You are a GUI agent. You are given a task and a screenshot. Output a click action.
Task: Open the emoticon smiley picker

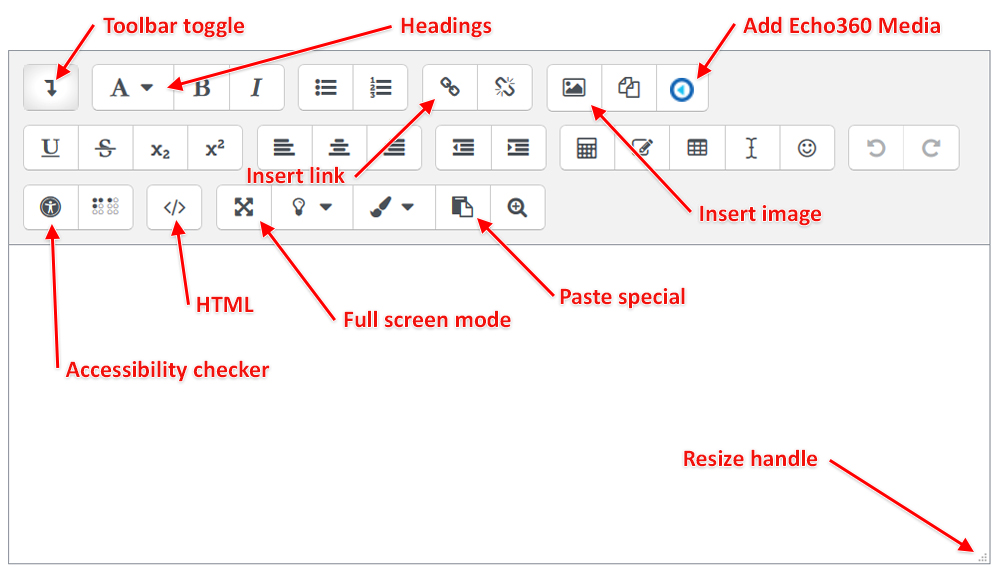tap(807, 148)
